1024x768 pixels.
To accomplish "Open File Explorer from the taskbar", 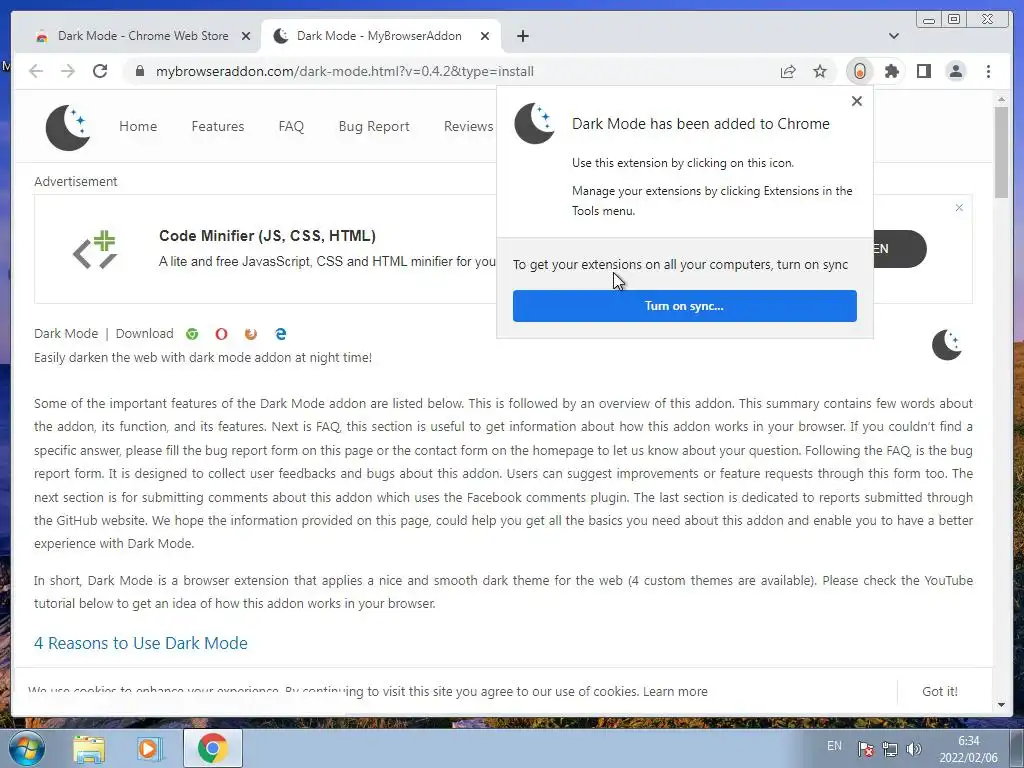I will click(89, 749).
